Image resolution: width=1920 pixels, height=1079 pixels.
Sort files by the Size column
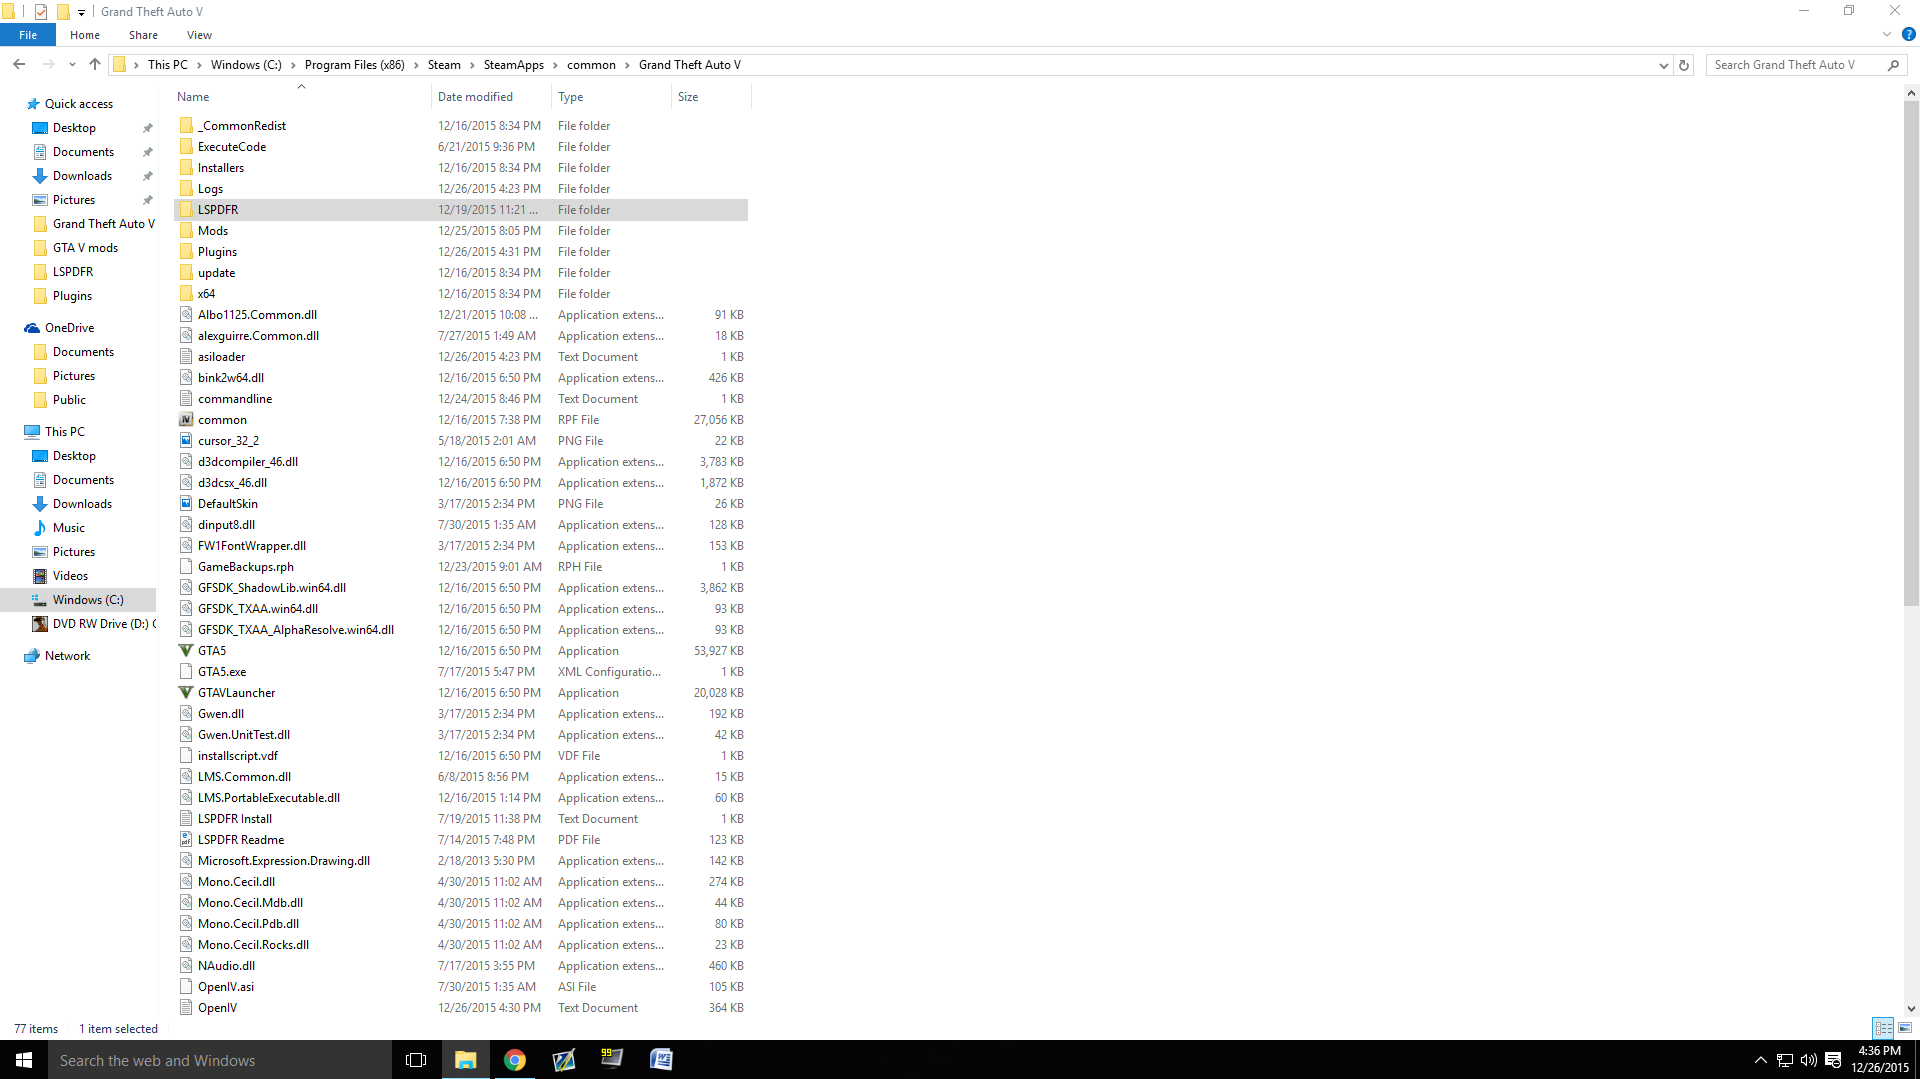711,97
